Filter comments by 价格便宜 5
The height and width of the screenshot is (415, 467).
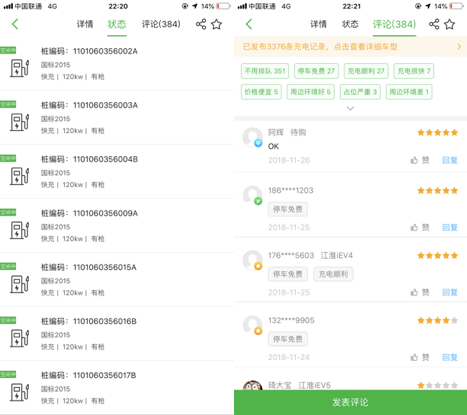click(261, 92)
